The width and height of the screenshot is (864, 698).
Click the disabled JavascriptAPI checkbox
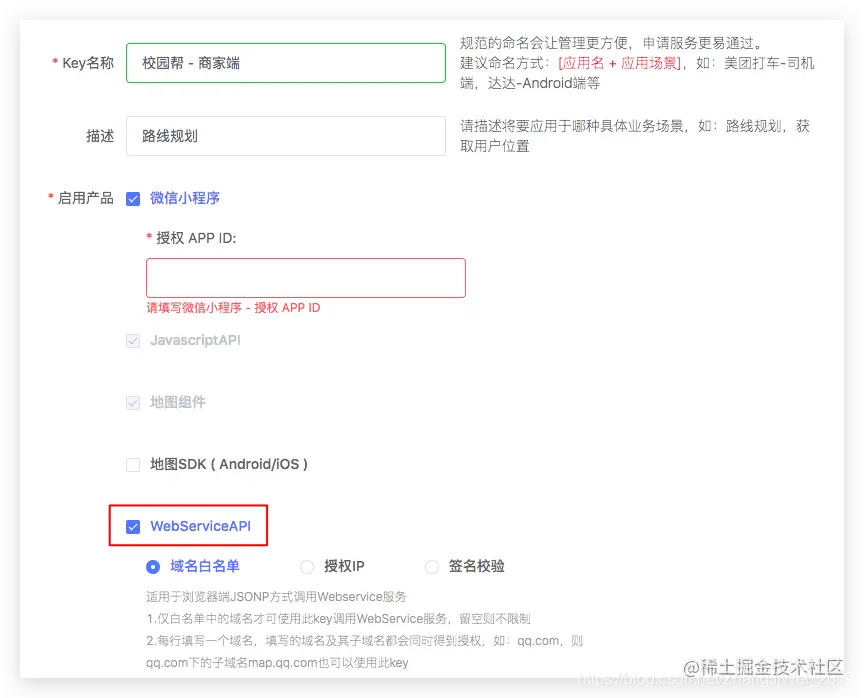pyautogui.click(x=132, y=341)
